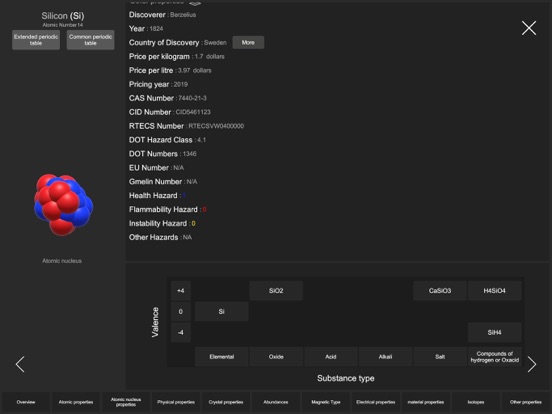552x414 pixels.
Task: Click the Atomic Number 14 label
Action: pos(63,25)
